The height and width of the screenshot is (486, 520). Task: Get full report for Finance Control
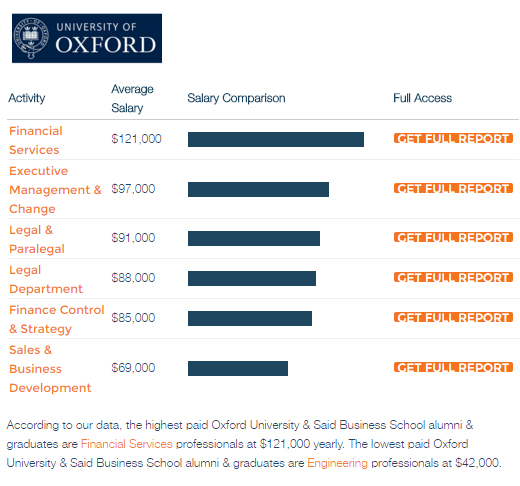coord(453,317)
